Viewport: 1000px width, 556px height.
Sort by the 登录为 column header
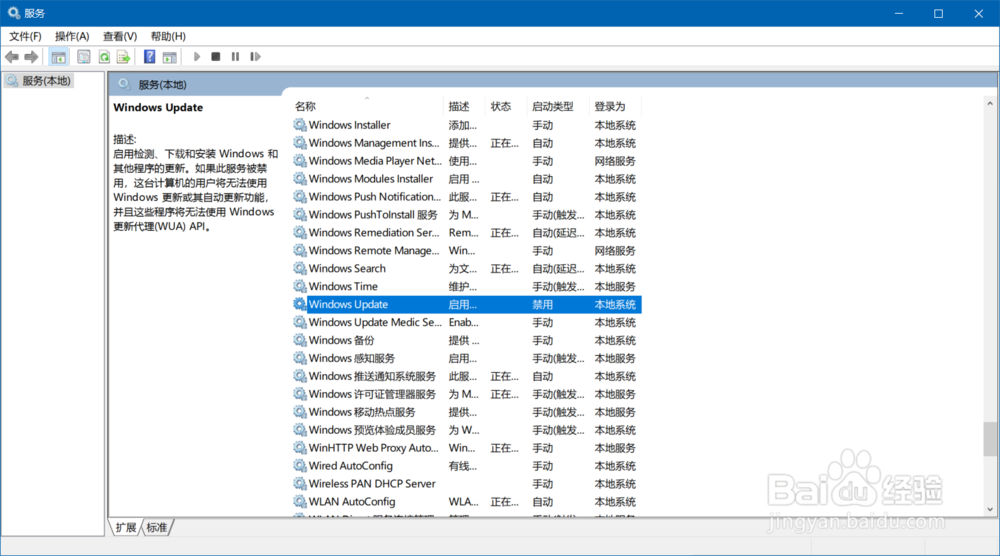[x=610, y=106]
